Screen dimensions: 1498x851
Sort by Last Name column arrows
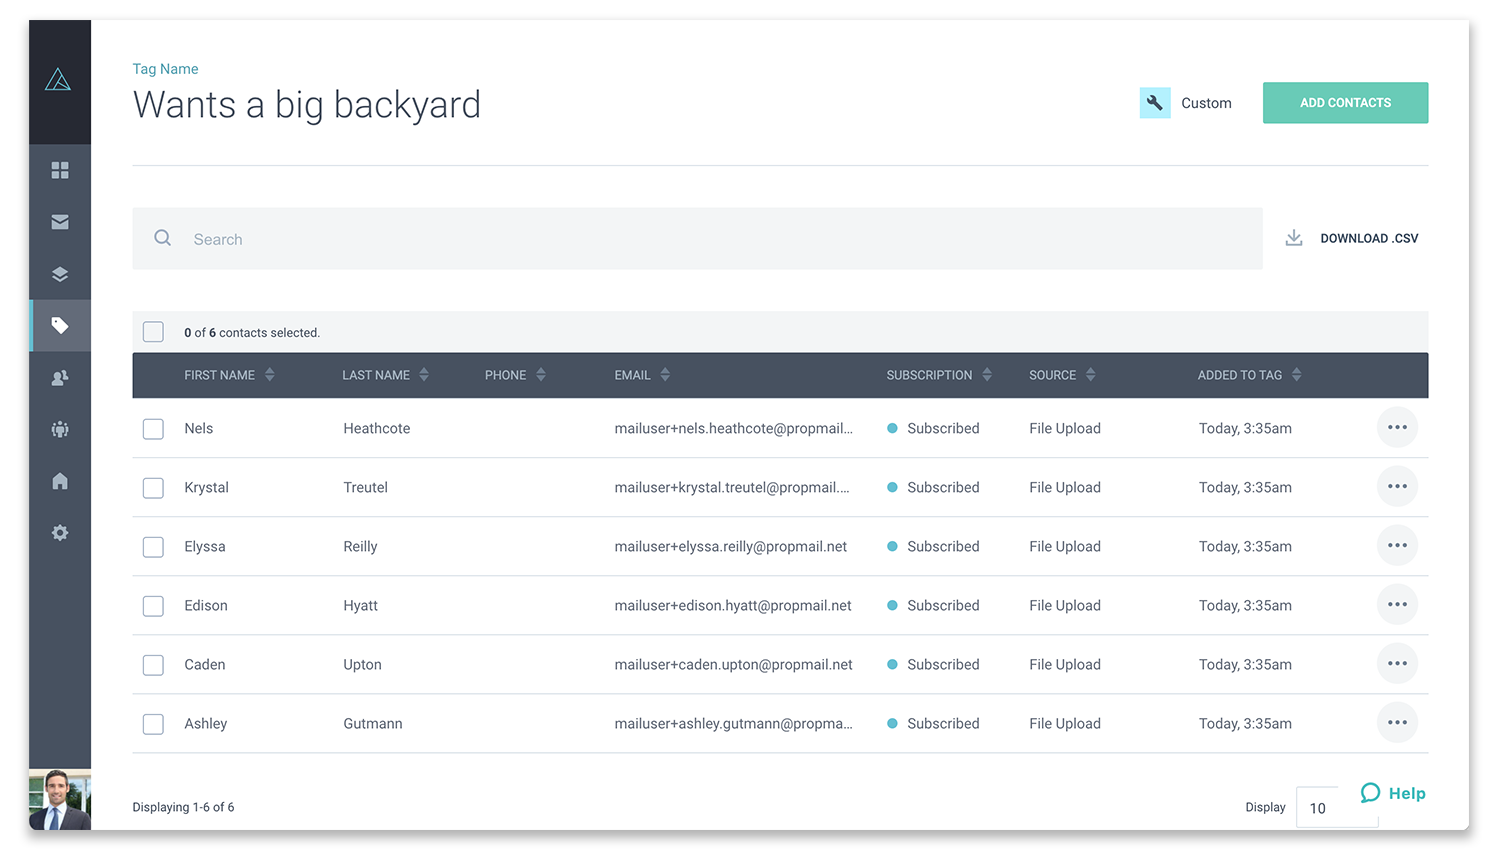[x=424, y=375]
